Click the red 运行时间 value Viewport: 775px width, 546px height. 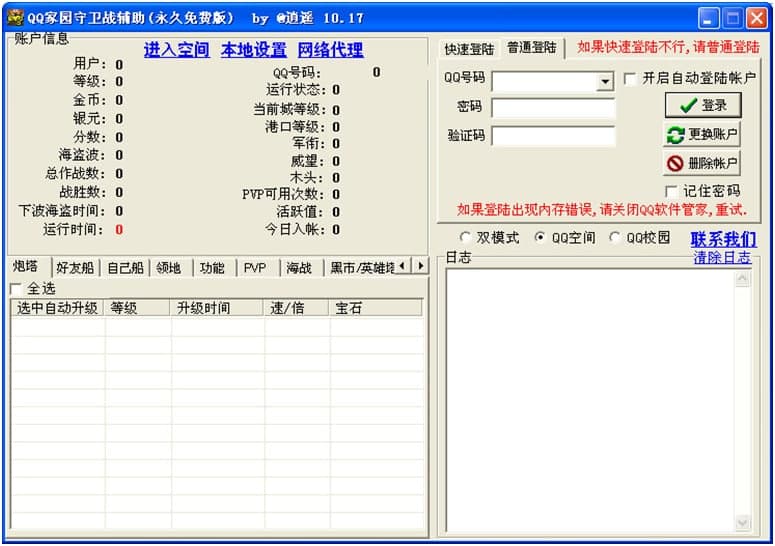(x=119, y=230)
